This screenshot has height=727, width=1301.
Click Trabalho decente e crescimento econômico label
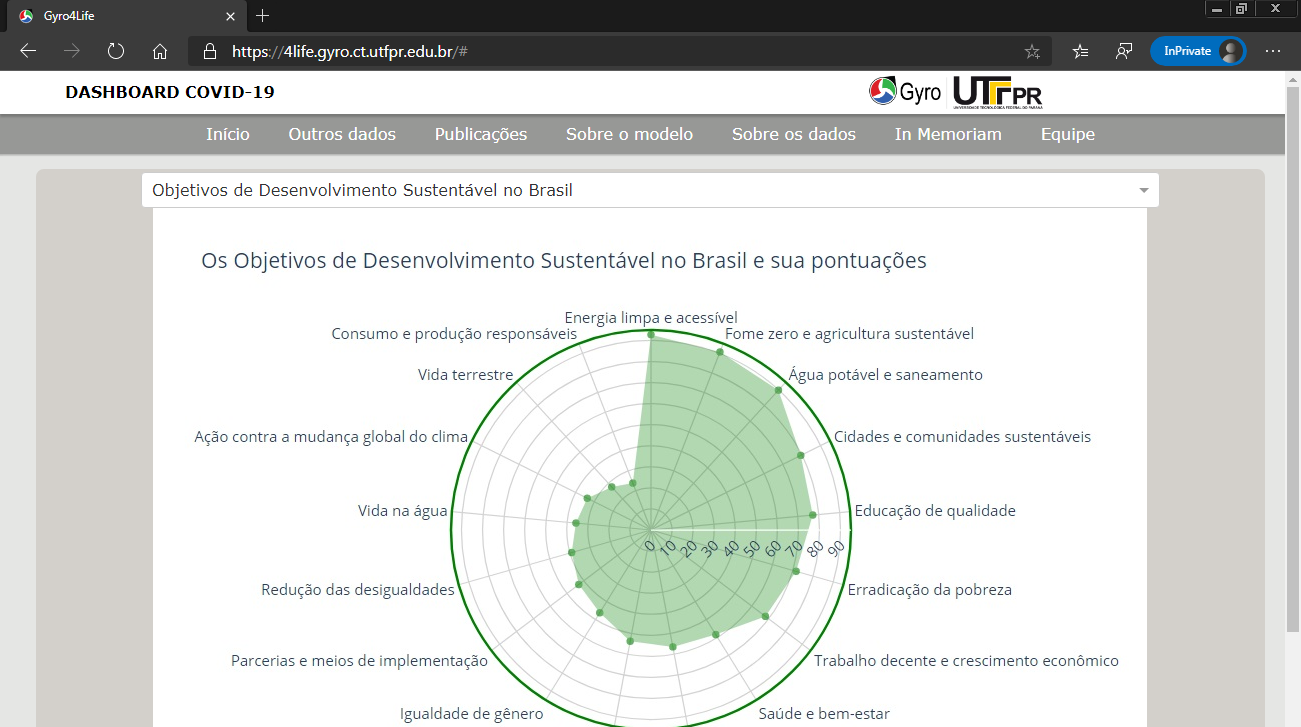966,661
